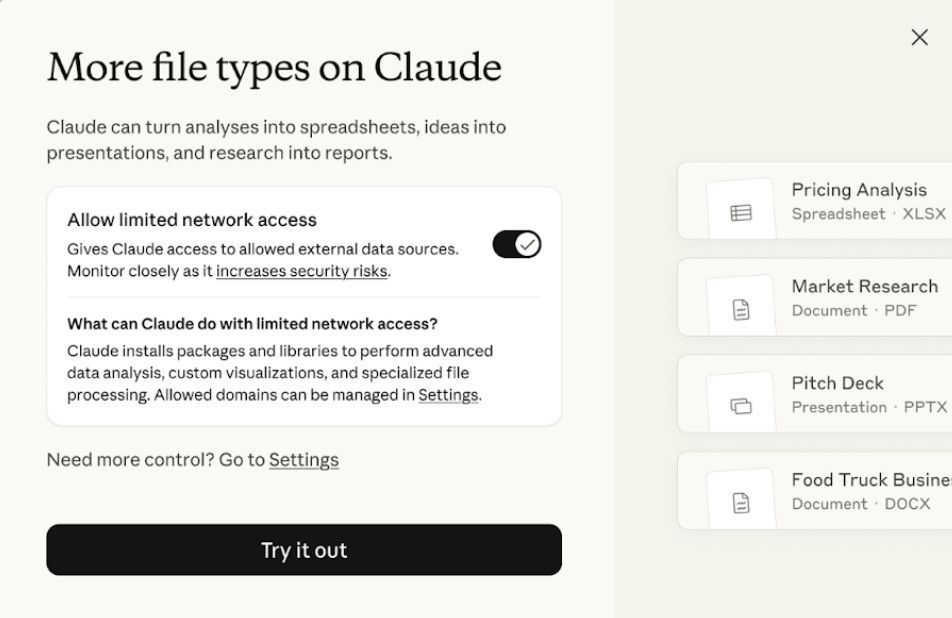This screenshot has width=952, height=618.
Task: Select the Pricing Analysis title
Action: pyautogui.click(x=858, y=190)
